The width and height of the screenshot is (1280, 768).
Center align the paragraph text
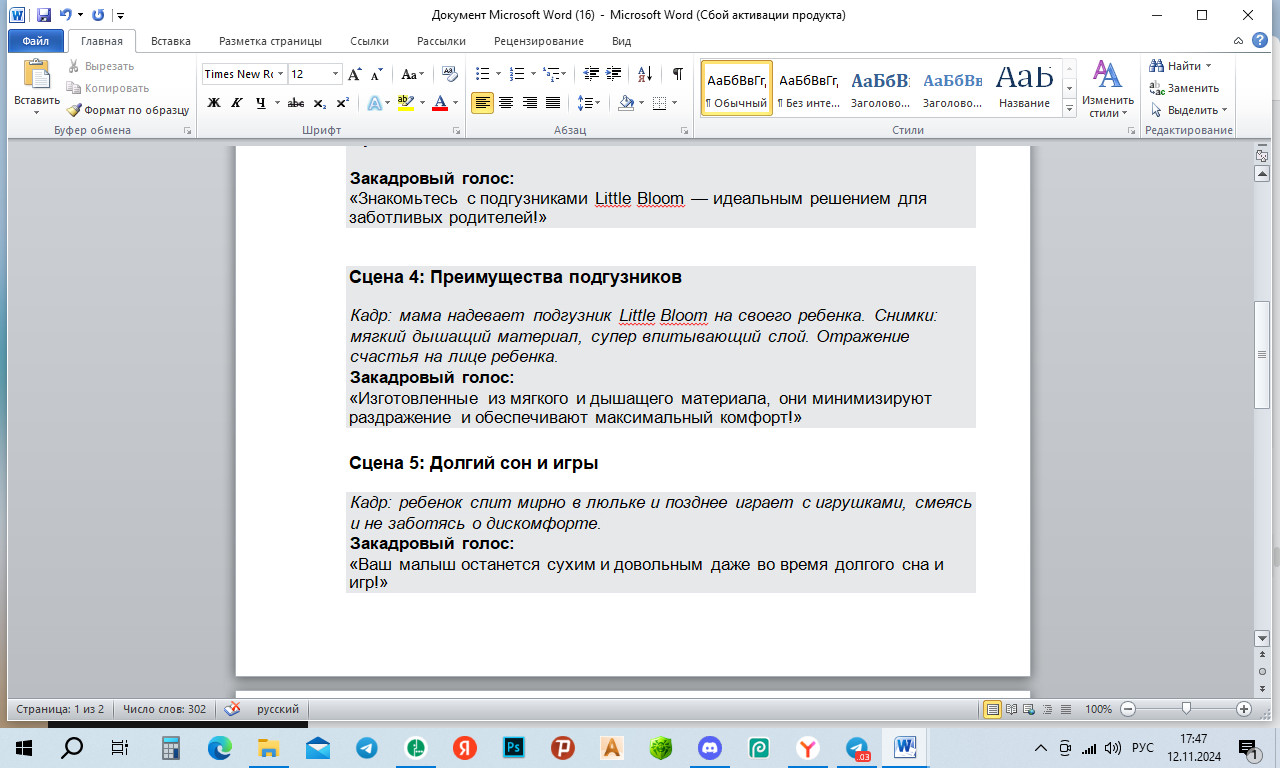click(x=506, y=103)
